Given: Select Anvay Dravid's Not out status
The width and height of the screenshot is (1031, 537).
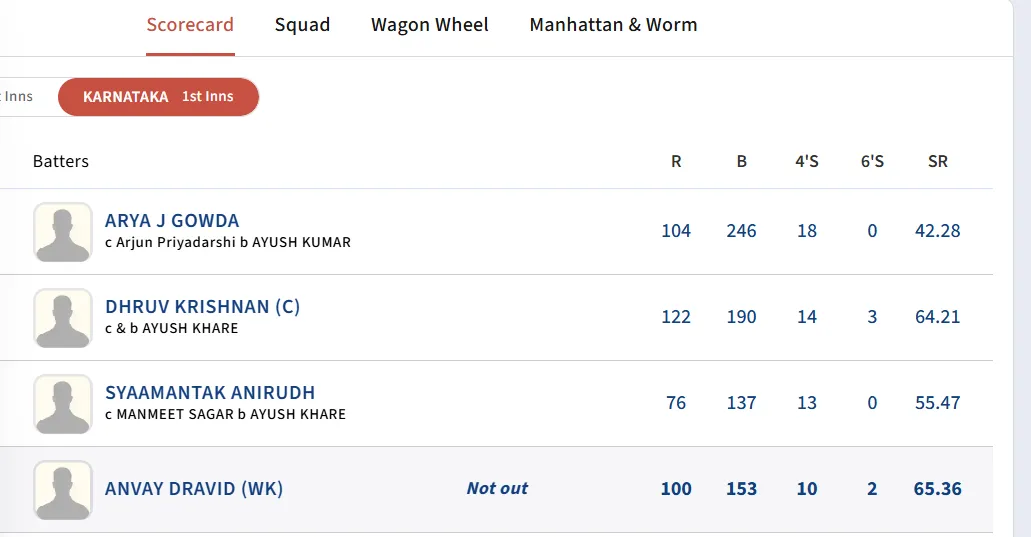Looking at the screenshot, I should pos(497,488).
